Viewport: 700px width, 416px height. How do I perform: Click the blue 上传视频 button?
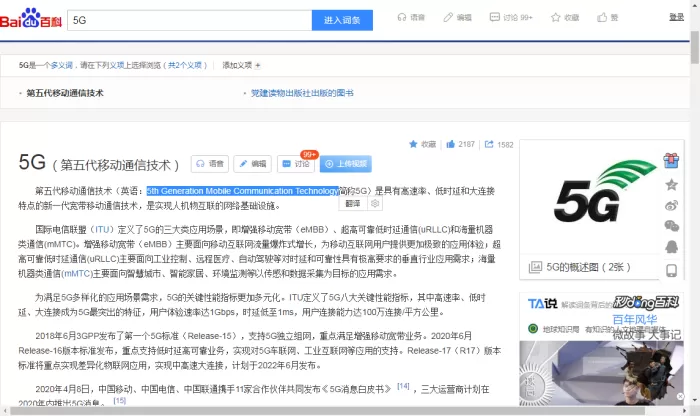tap(346, 164)
